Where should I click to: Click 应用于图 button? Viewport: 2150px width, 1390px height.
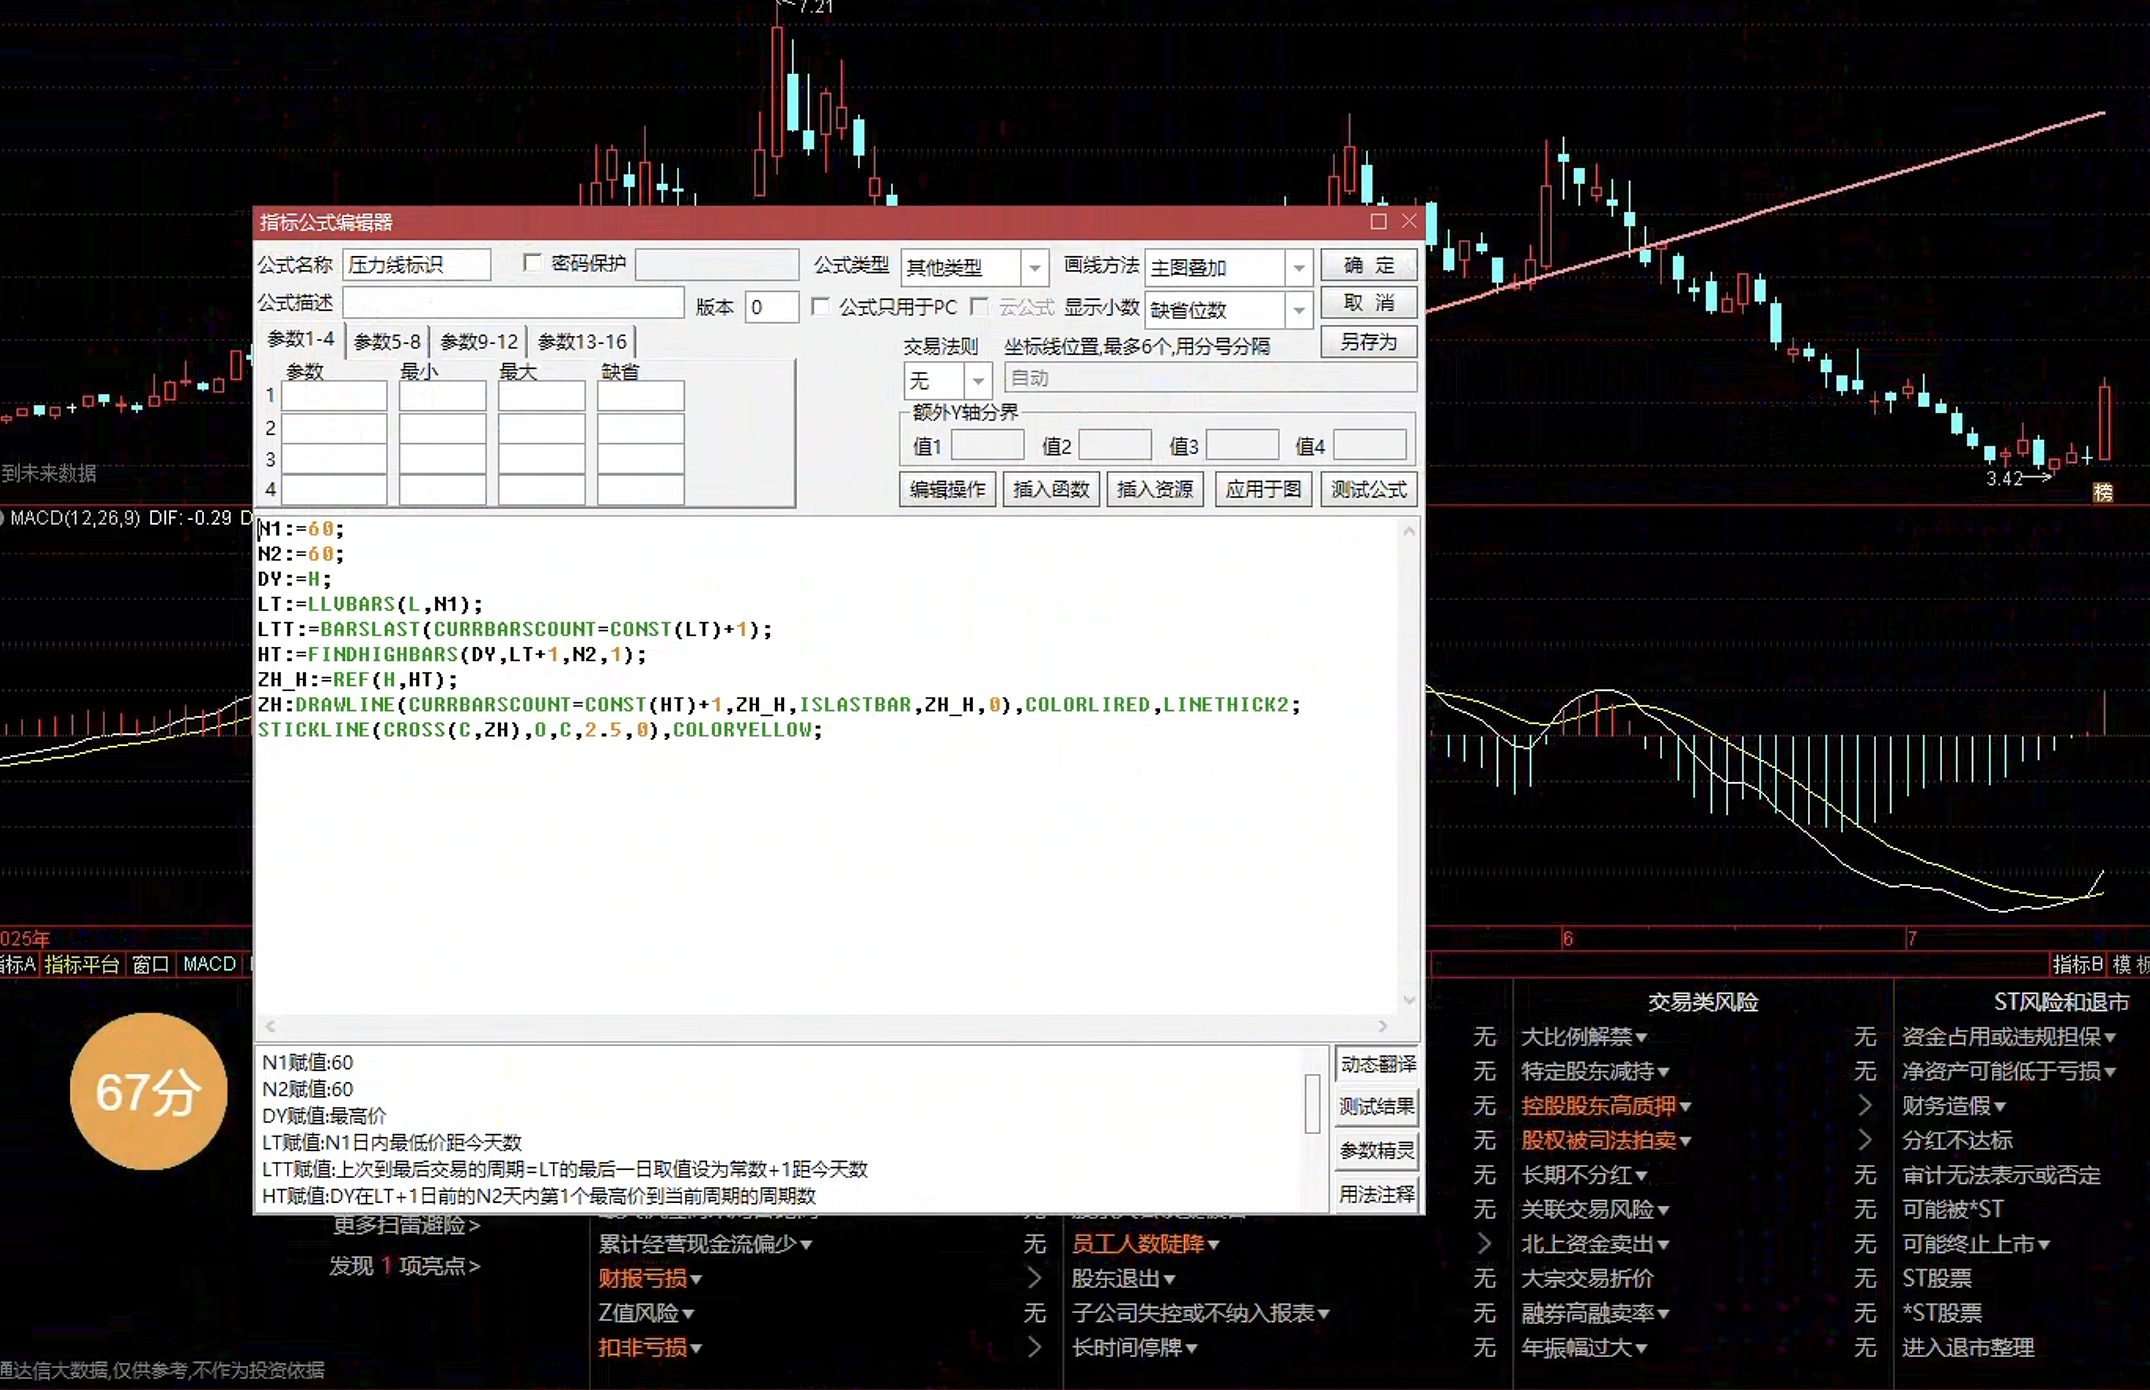click(1263, 489)
